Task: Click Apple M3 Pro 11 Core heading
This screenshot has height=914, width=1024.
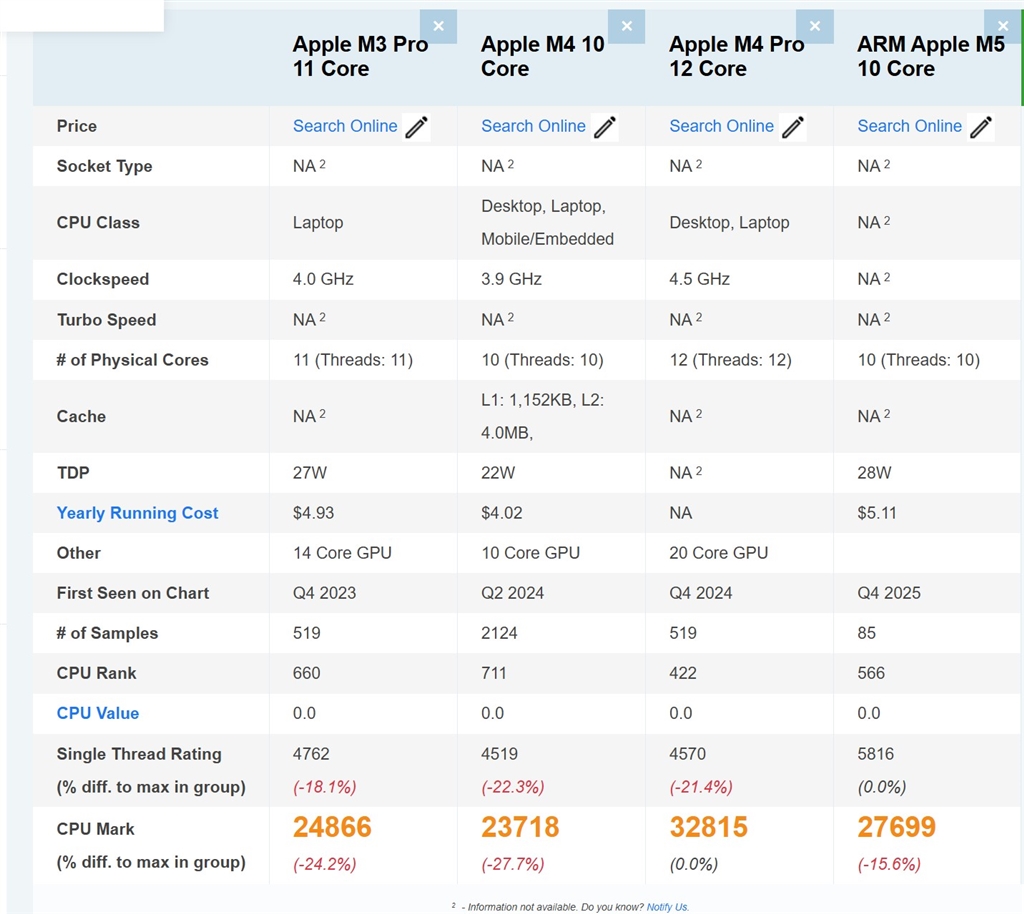Action: 360,57
